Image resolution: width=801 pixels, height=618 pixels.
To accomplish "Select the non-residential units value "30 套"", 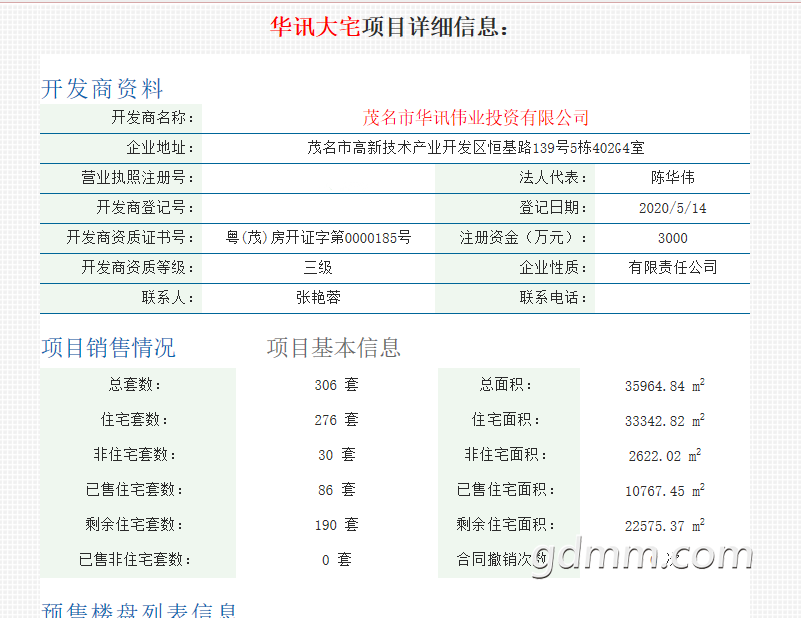I will (x=337, y=455).
